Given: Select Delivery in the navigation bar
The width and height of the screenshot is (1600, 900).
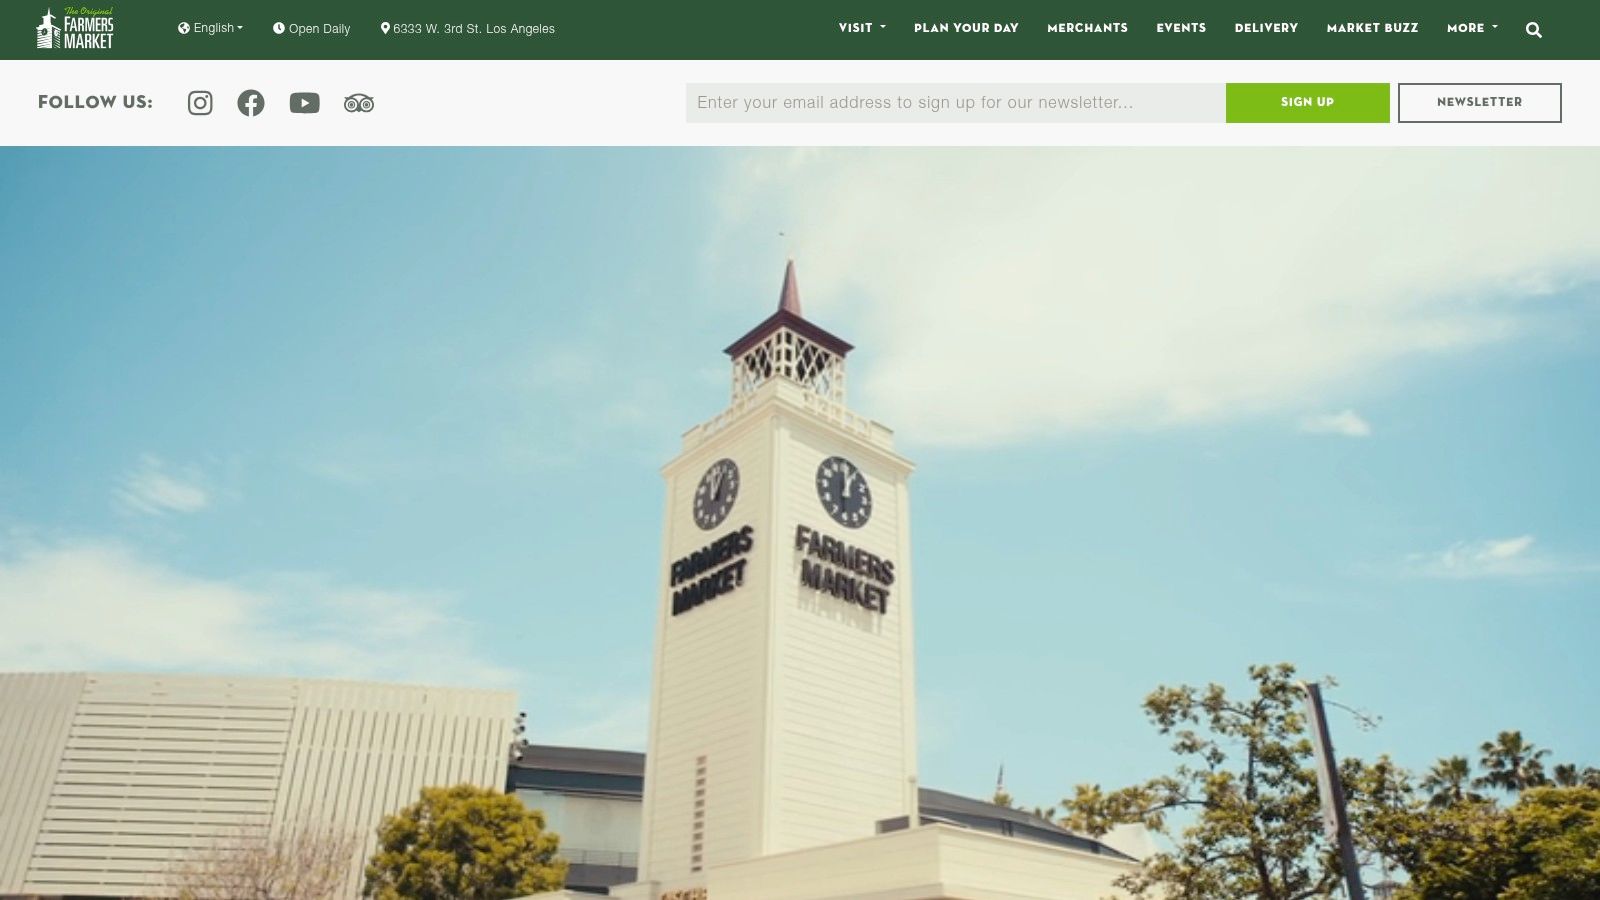Looking at the screenshot, I should pos(1266,28).
